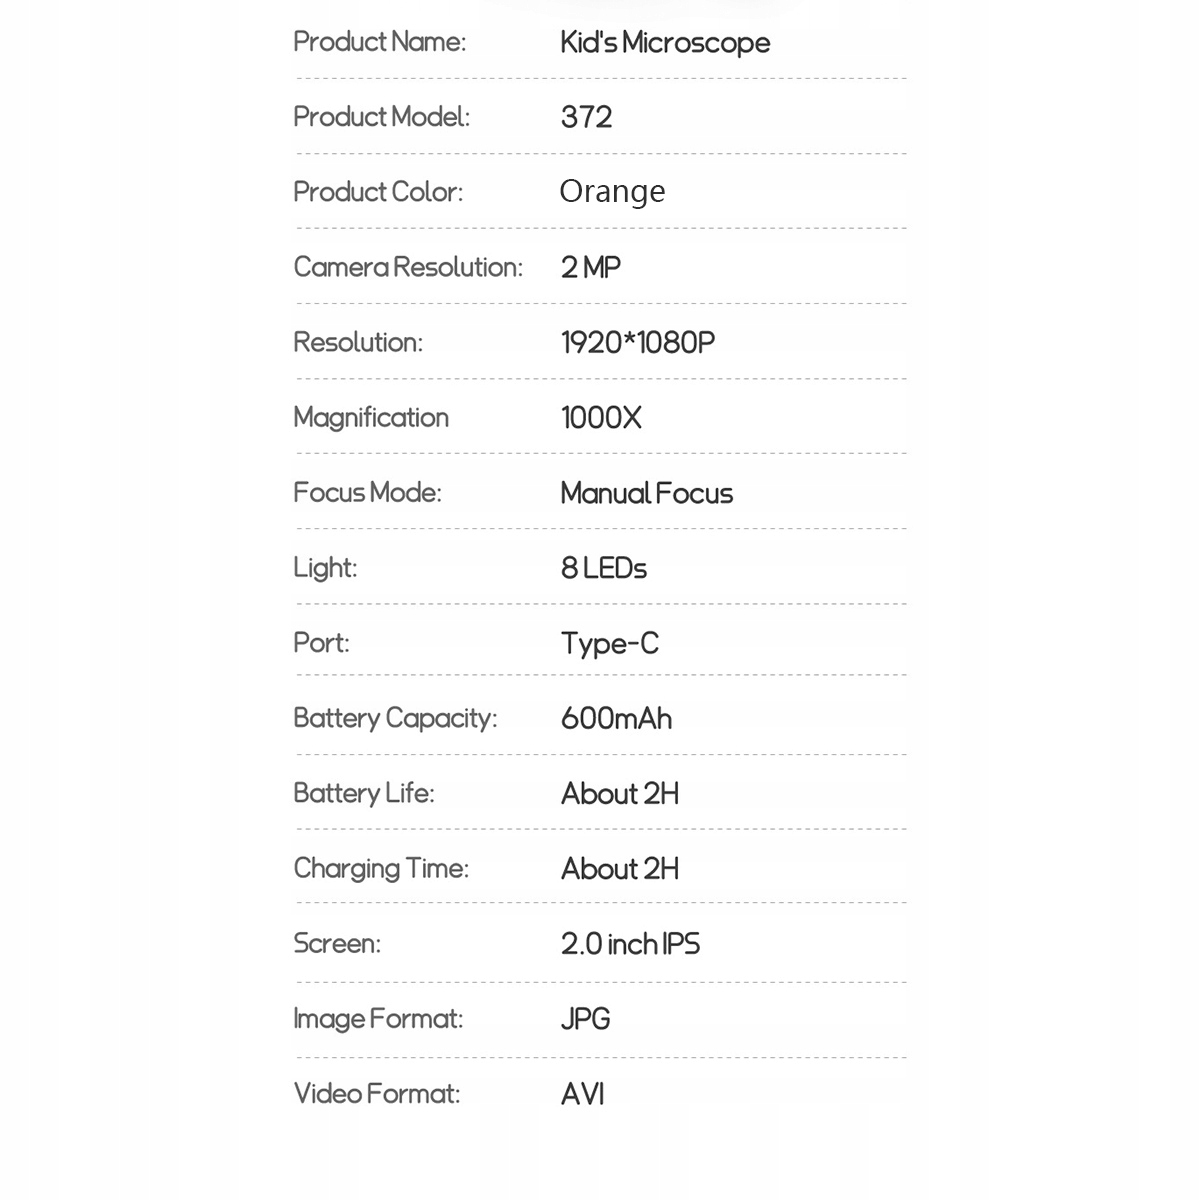1200x1200 pixels.
Task: Select the "8 LEDs" light value
Action: tap(603, 568)
